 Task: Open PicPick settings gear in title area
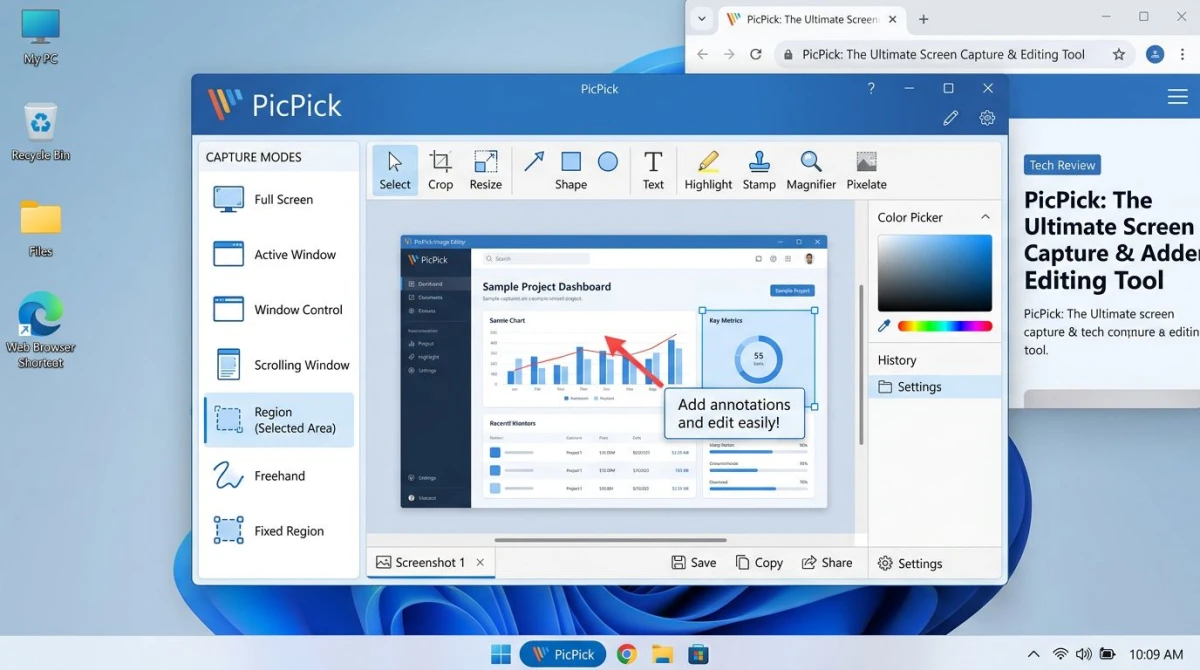[987, 118]
